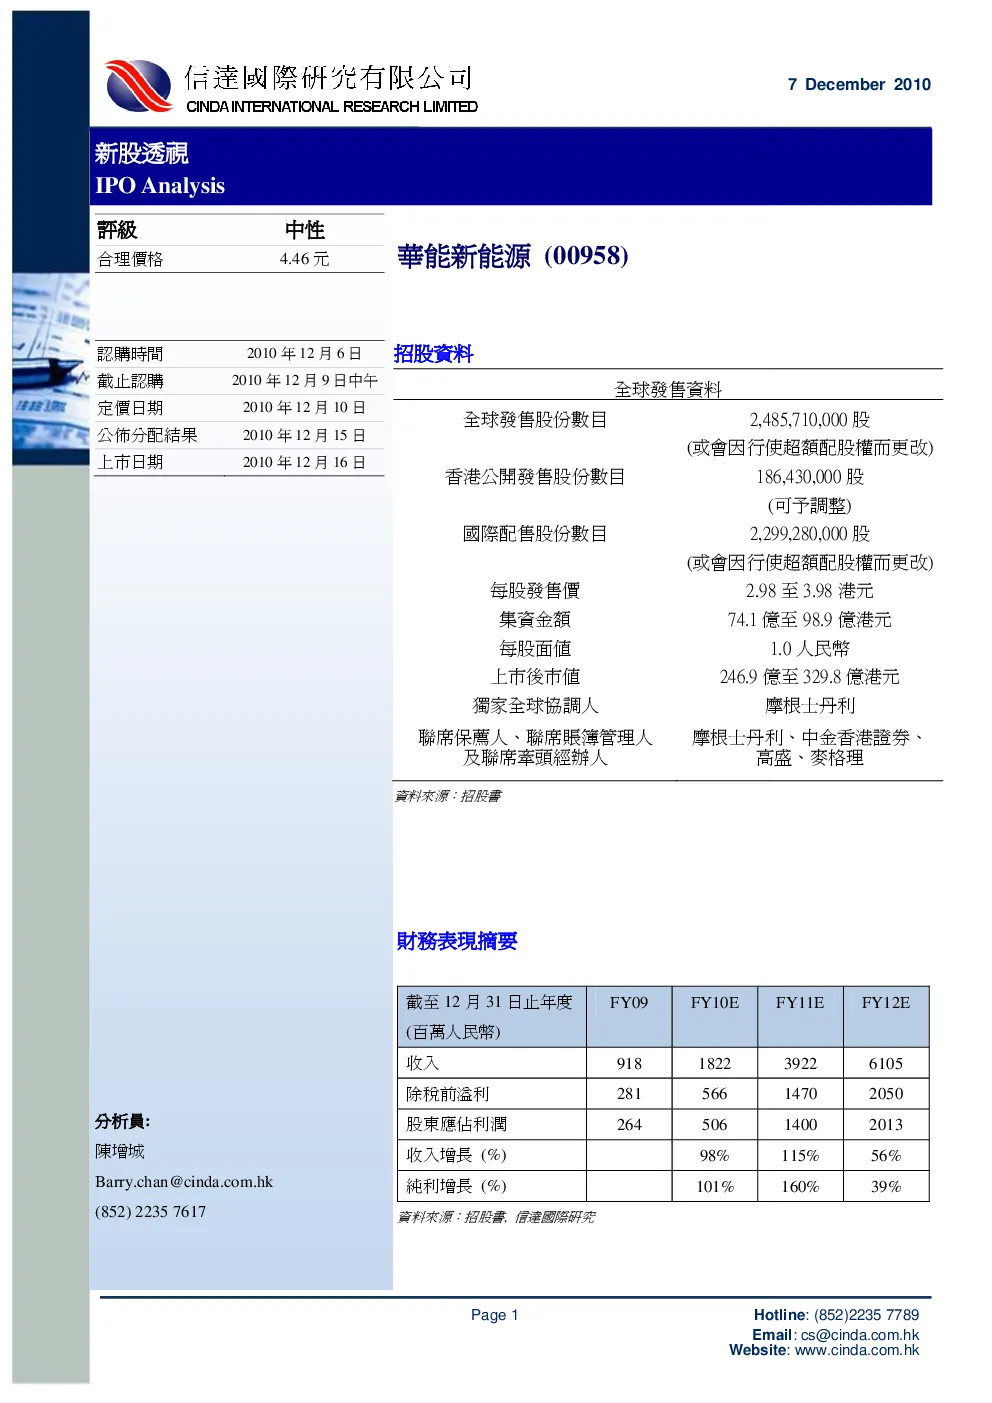Click the source note '資料來源：招股書'
The width and height of the screenshot is (992, 1403).
pyautogui.click(x=448, y=796)
